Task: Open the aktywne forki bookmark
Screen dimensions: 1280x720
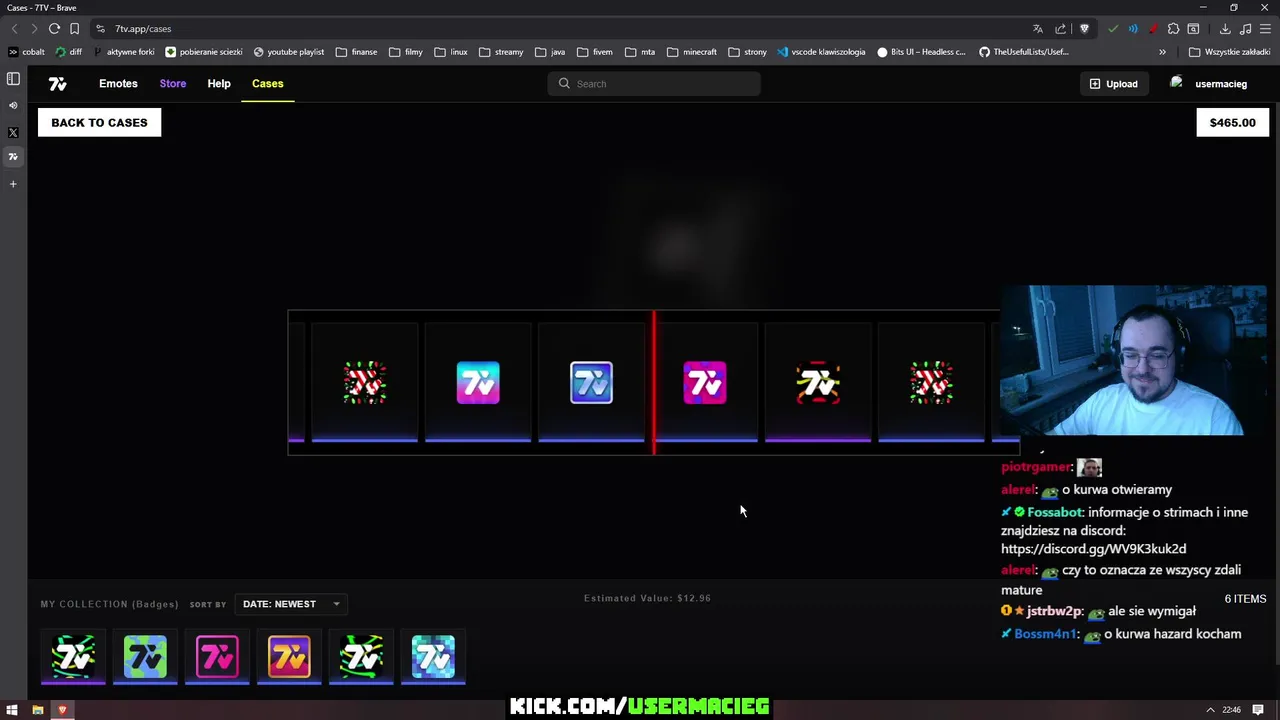Action: pyautogui.click(x=124, y=52)
